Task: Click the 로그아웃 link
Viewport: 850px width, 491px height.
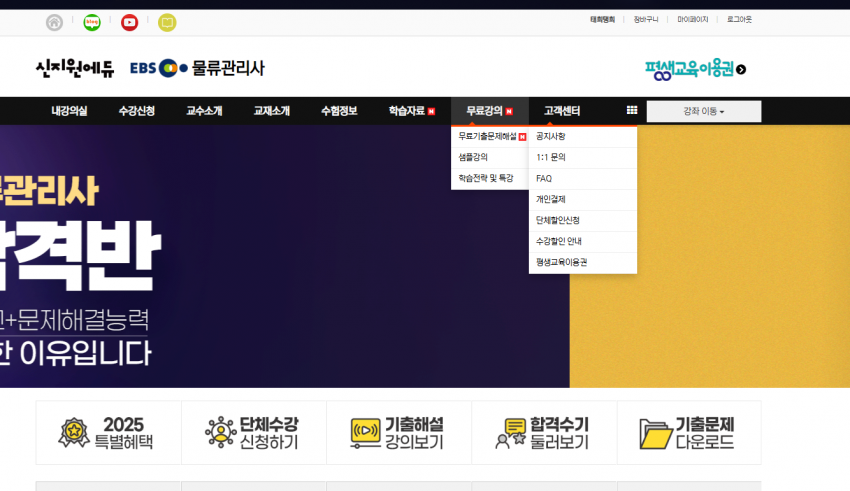Action: coord(739,20)
